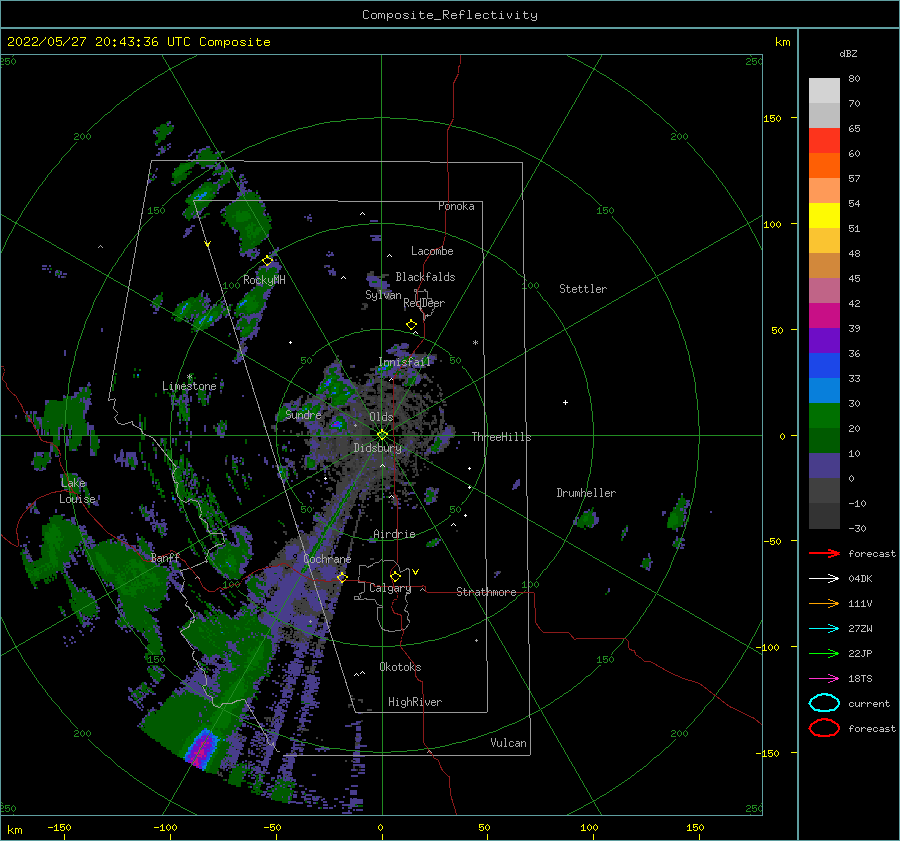Click the Vulcan city label
The width and height of the screenshot is (900, 841).
point(509,743)
